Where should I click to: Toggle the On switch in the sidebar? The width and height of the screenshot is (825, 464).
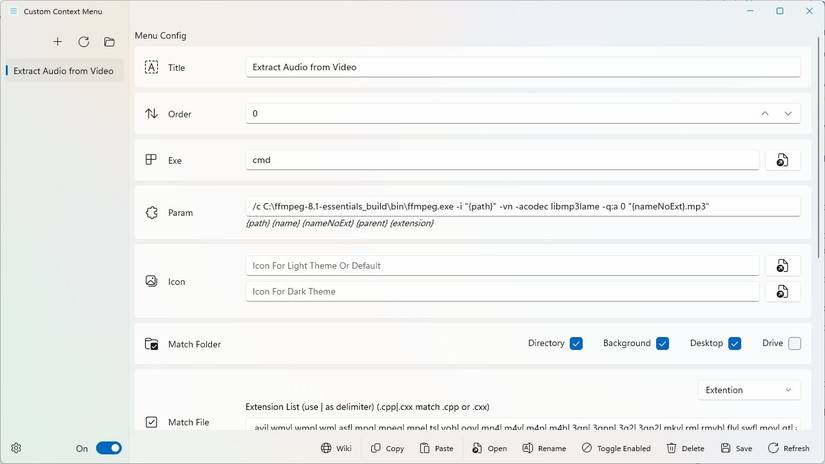point(109,448)
